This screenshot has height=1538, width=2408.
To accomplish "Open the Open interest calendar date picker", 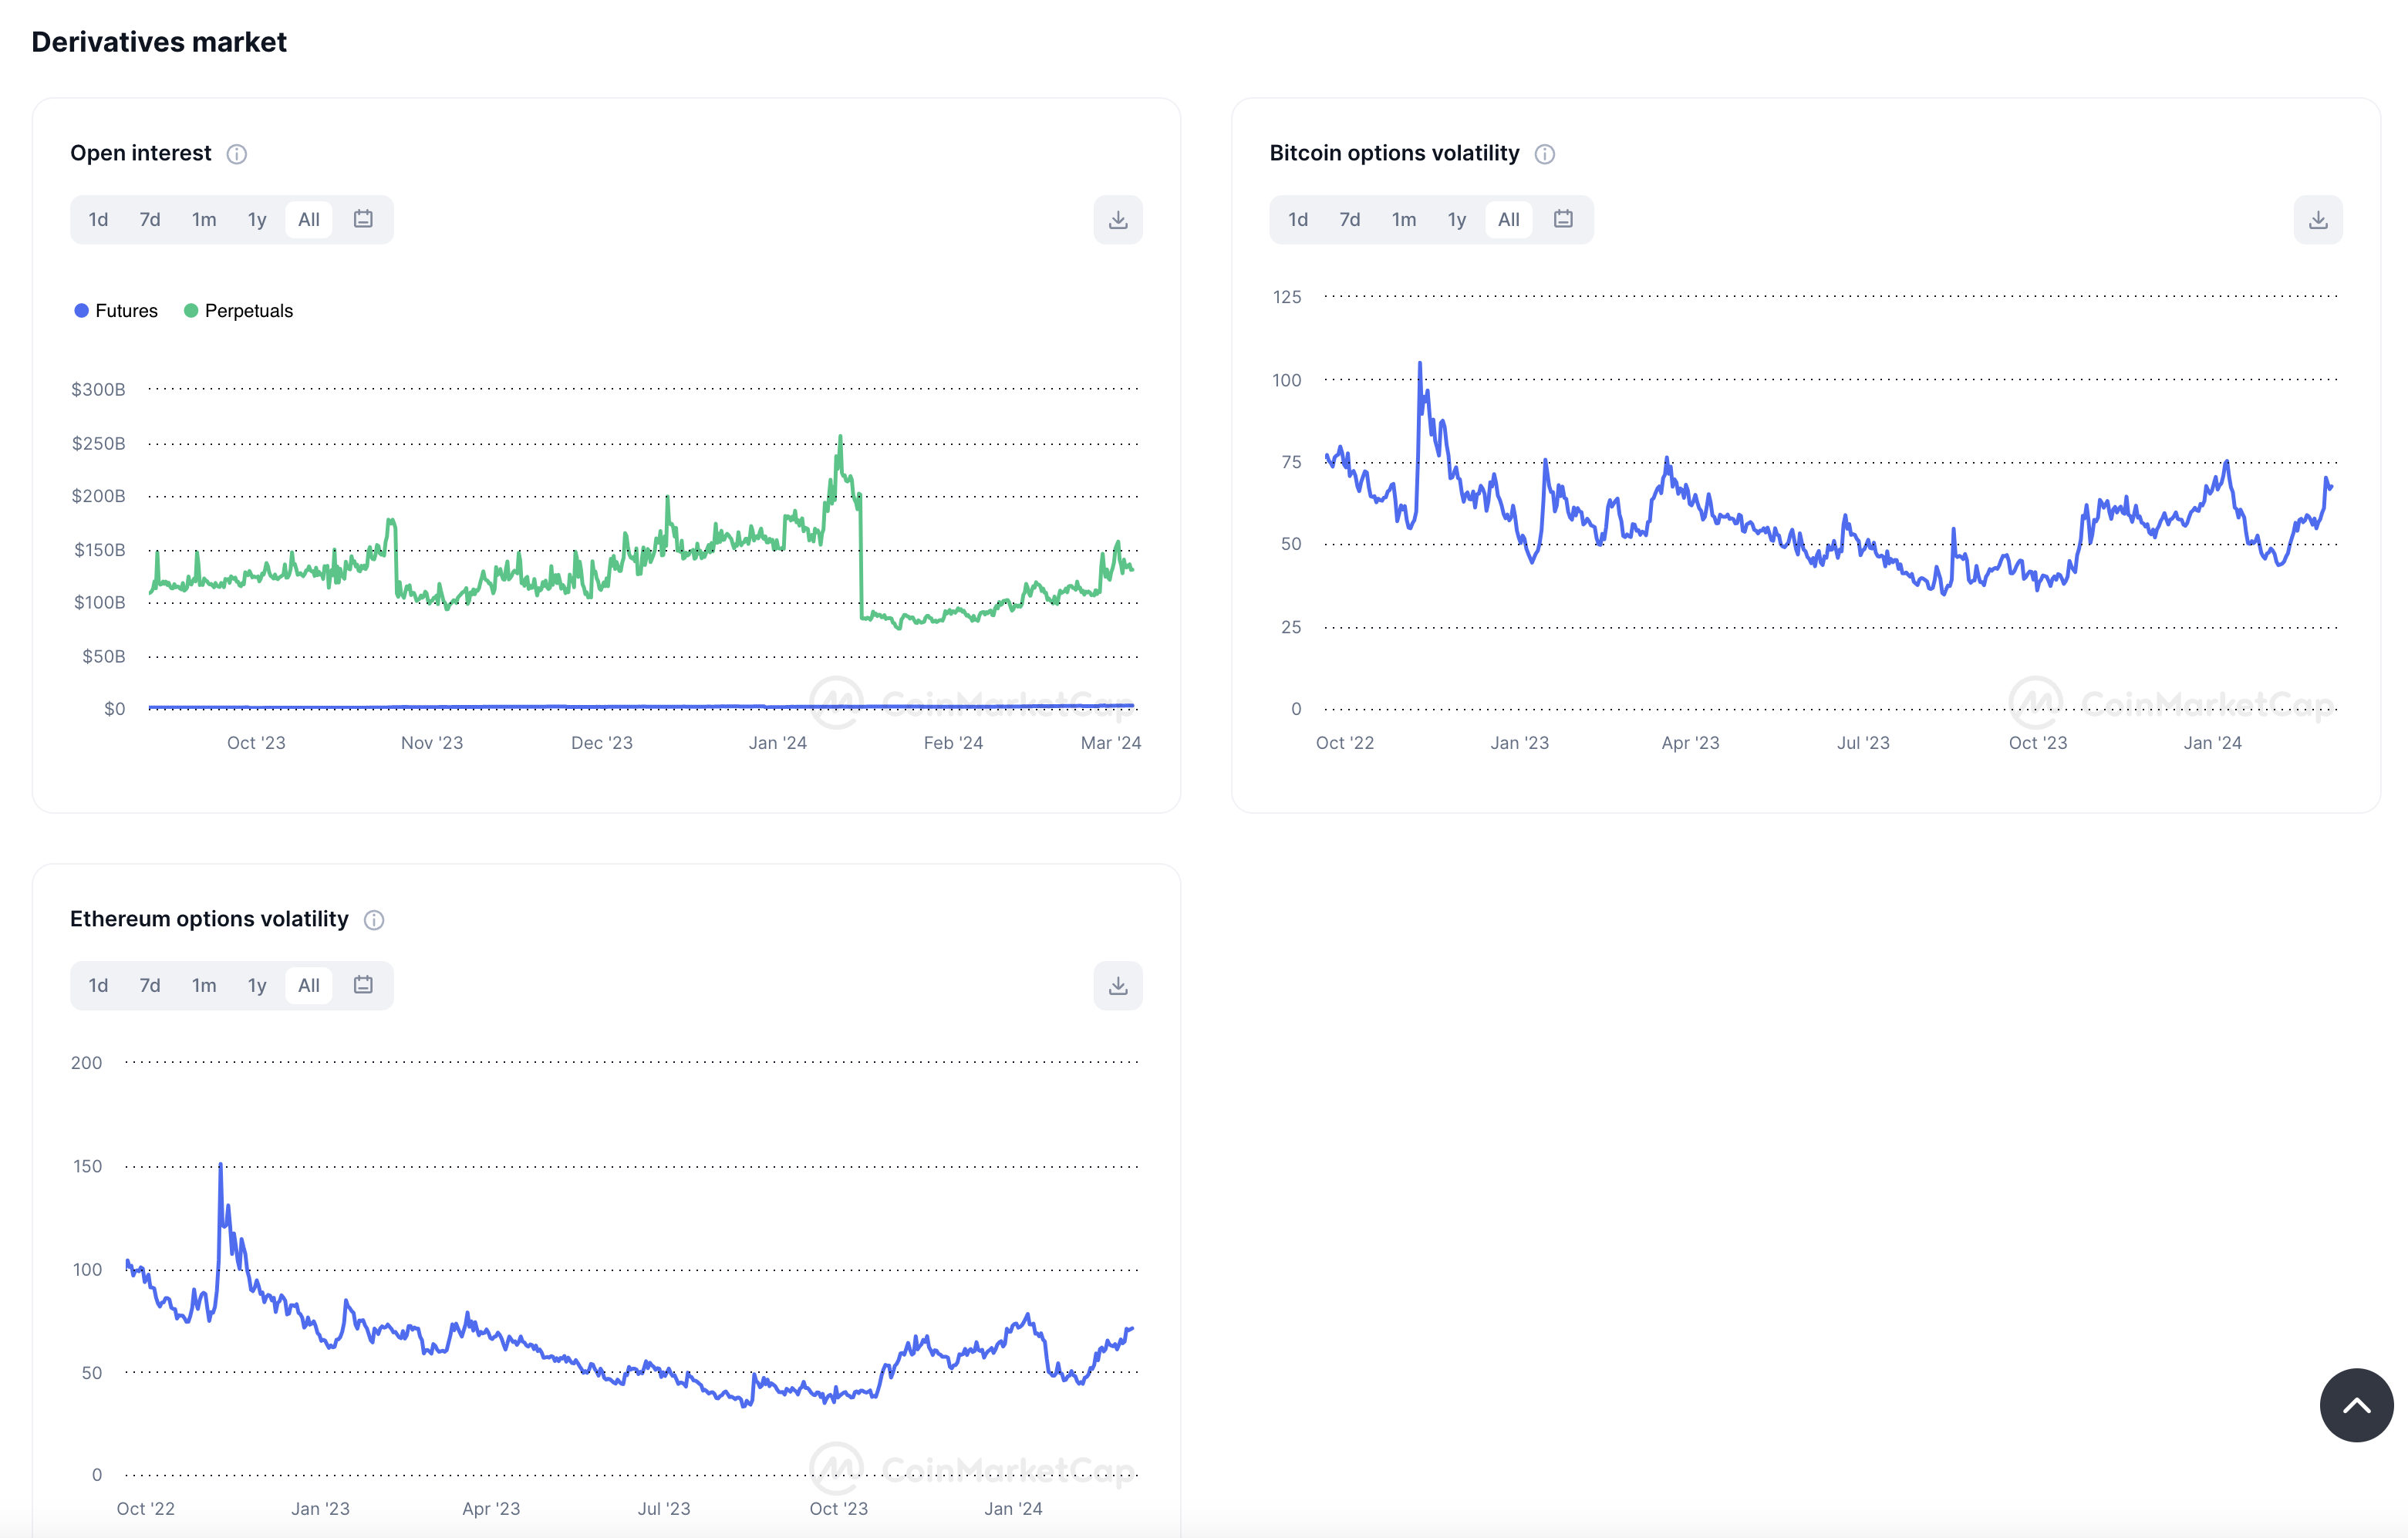I will [363, 219].
